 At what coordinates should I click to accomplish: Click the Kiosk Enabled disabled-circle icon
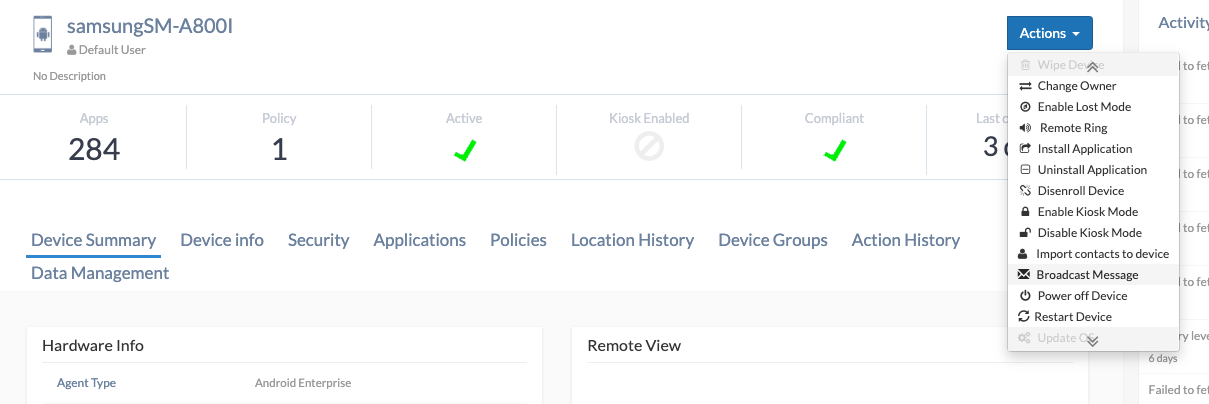649,148
